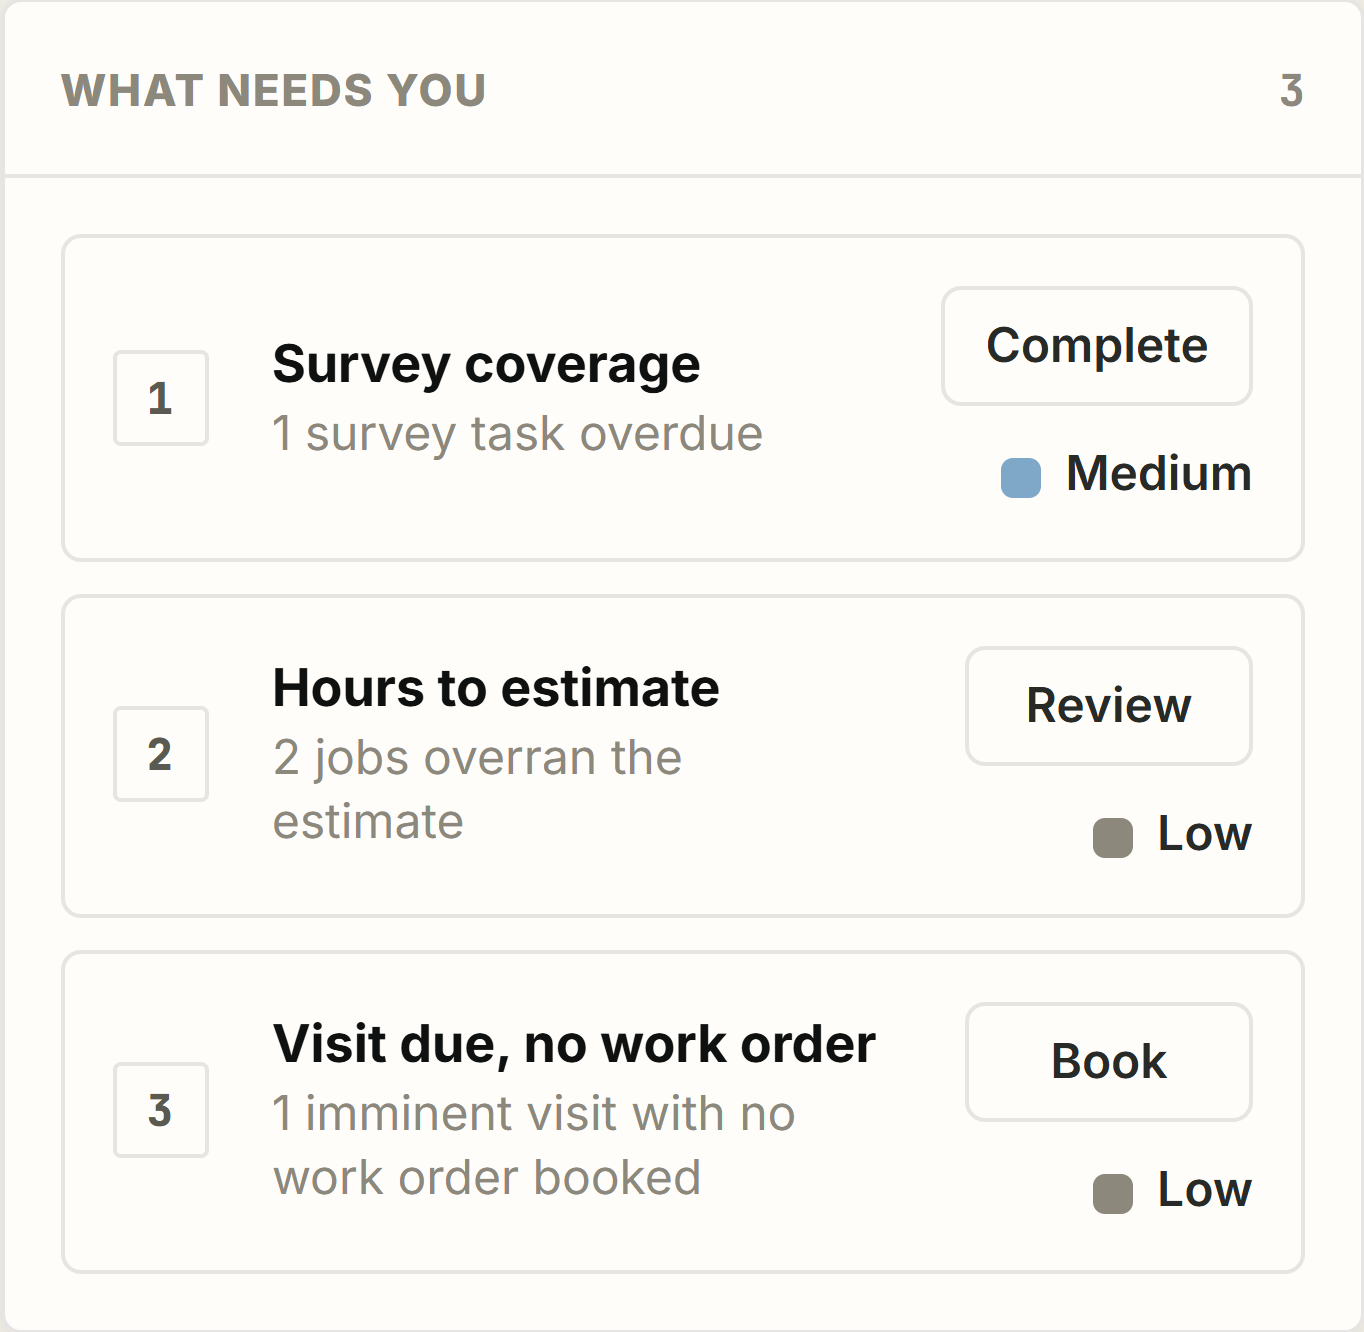Screen dimensions: 1364x1332
Task: Click '1 imminent visit with no work order booked'
Action: [x=534, y=1146]
